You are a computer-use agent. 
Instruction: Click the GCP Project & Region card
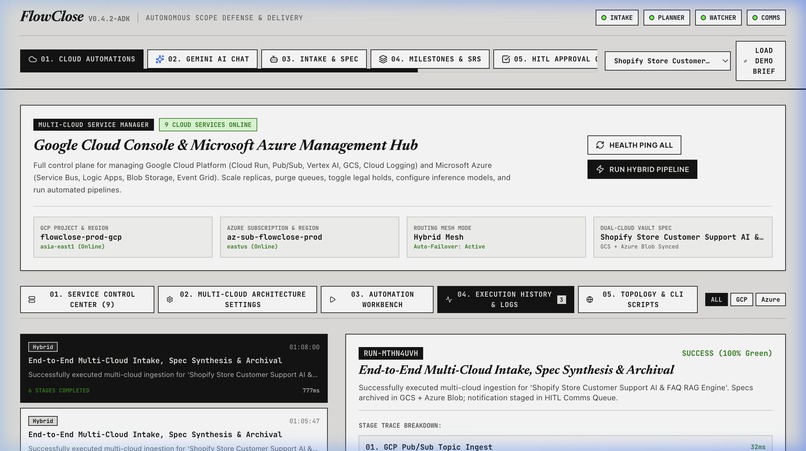[123, 237]
